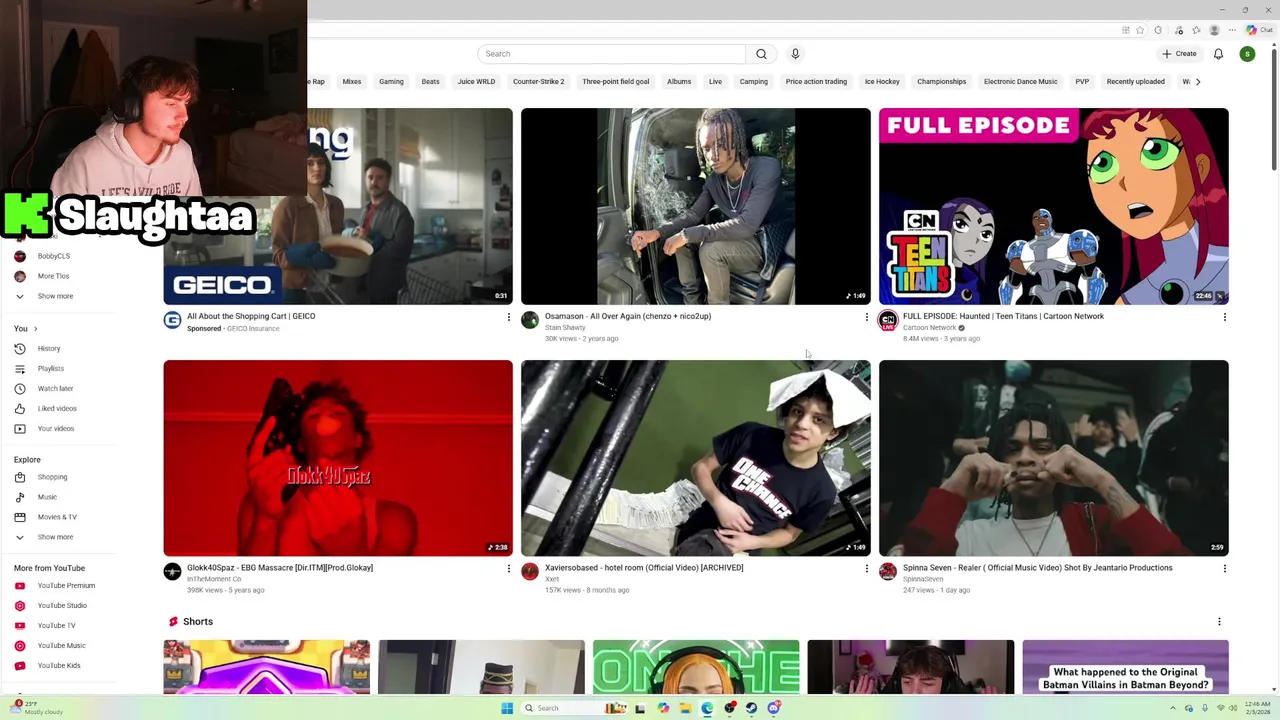The image size is (1280, 720).
Task: Open the Batman Beyond villains Short
Action: 1125,667
